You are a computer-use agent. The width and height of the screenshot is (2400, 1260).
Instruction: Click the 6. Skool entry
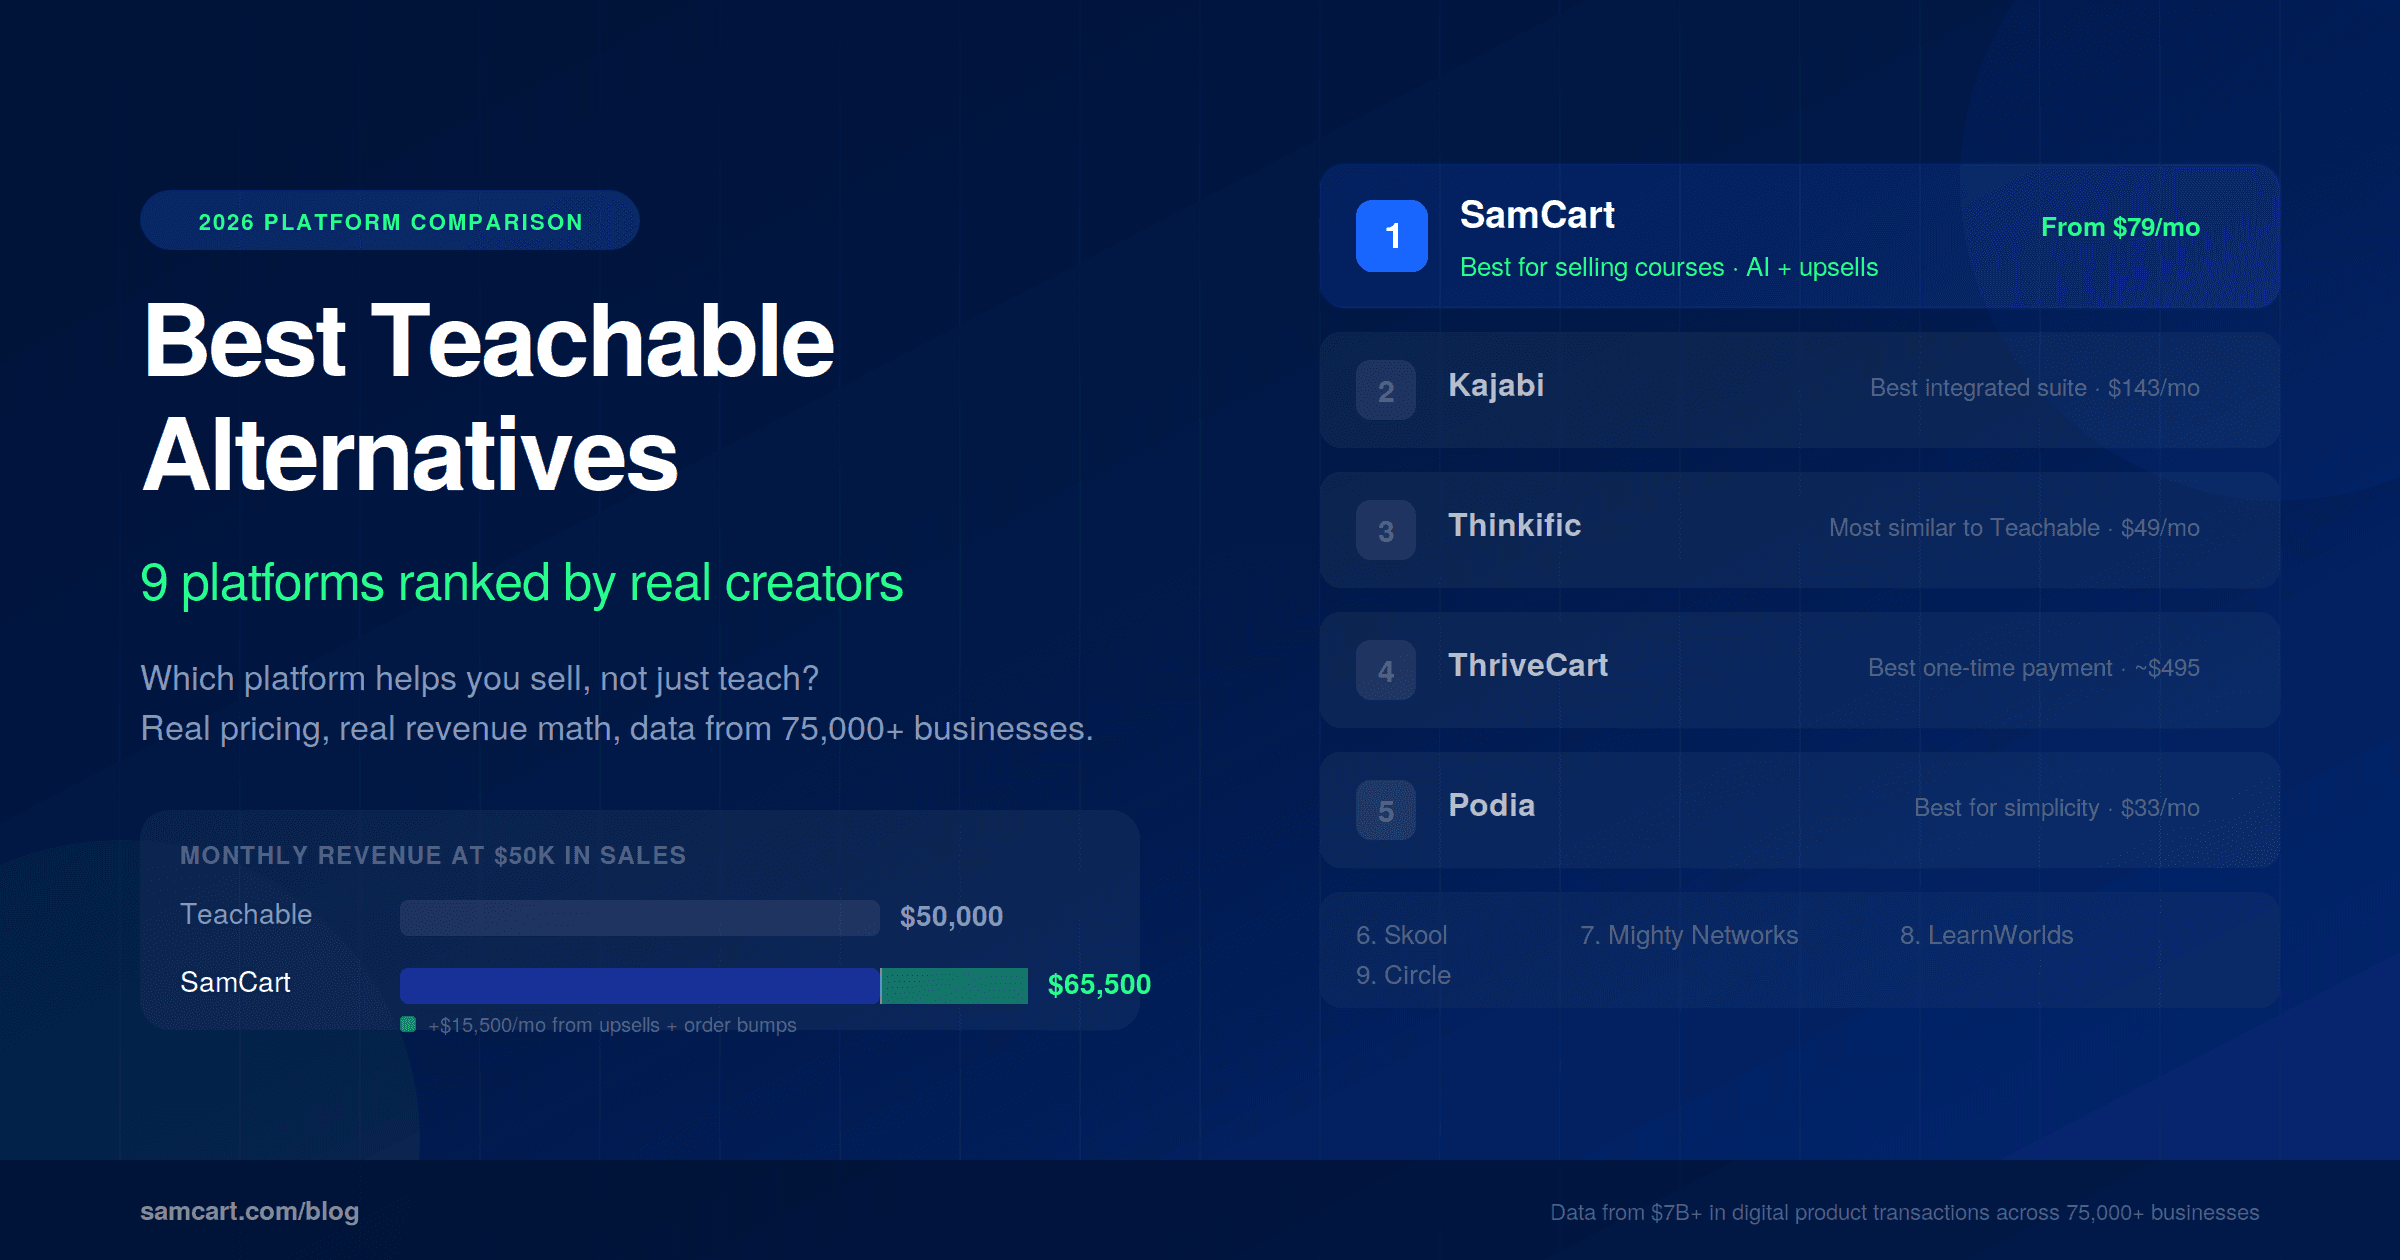pyautogui.click(x=1401, y=935)
